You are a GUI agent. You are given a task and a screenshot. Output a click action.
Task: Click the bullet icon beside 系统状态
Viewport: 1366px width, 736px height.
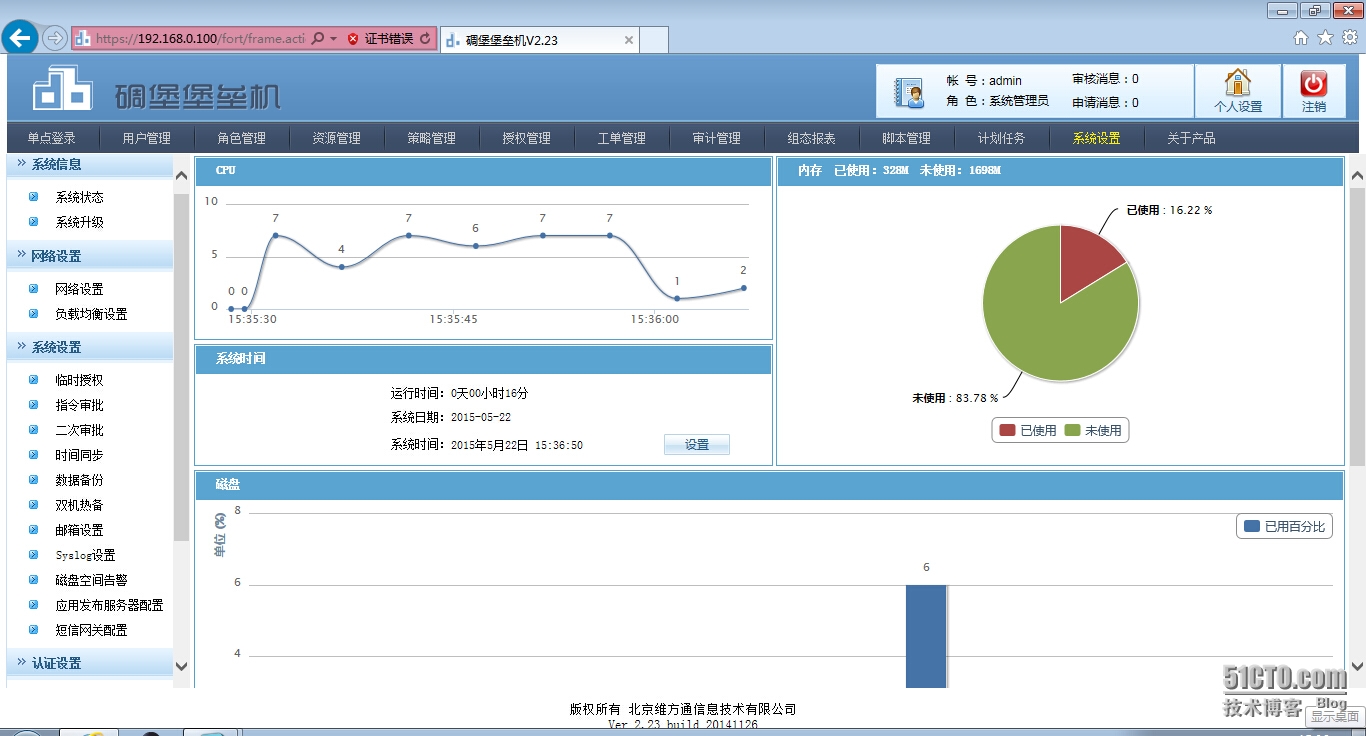(33, 197)
